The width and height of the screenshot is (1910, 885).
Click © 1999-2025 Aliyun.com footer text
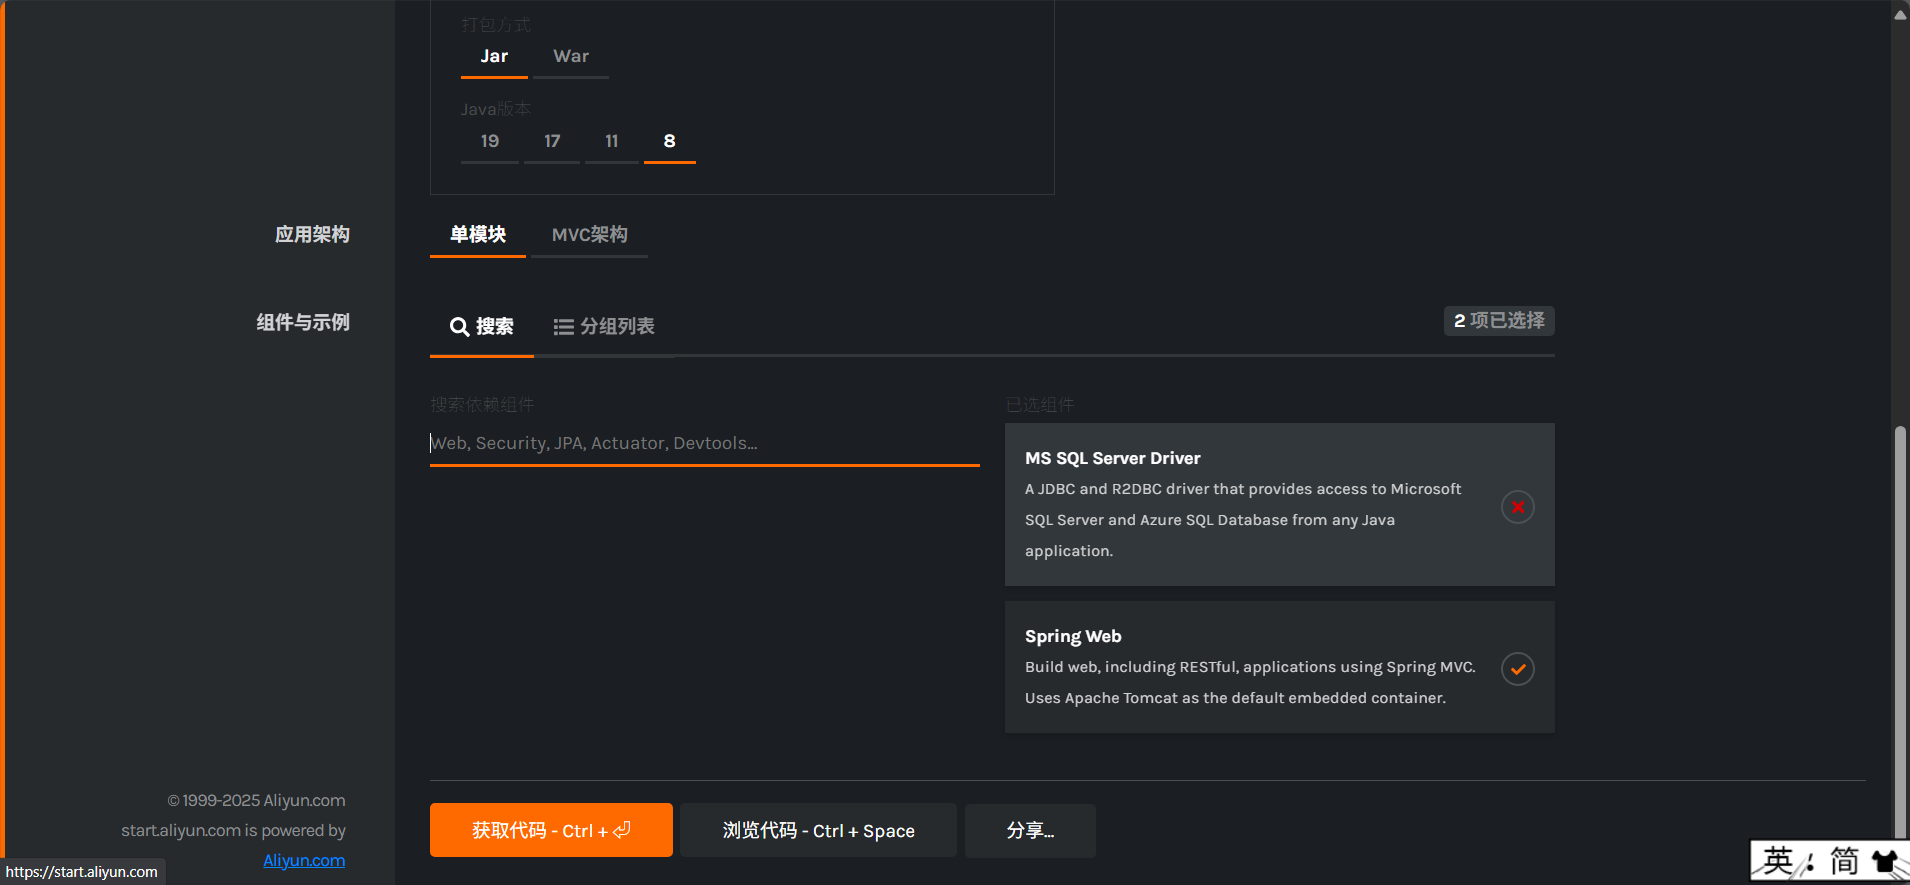[x=256, y=800]
